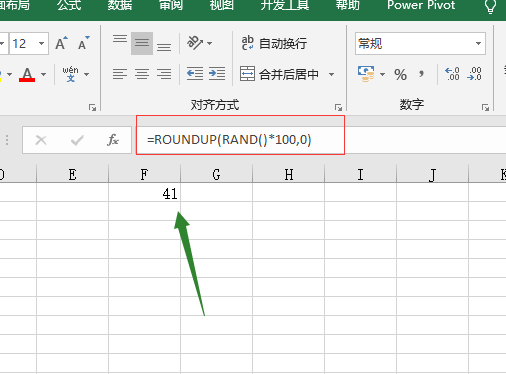The width and height of the screenshot is (506, 374).
Task: Cancel formula entry with X button
Action: [x=41, y=140]
